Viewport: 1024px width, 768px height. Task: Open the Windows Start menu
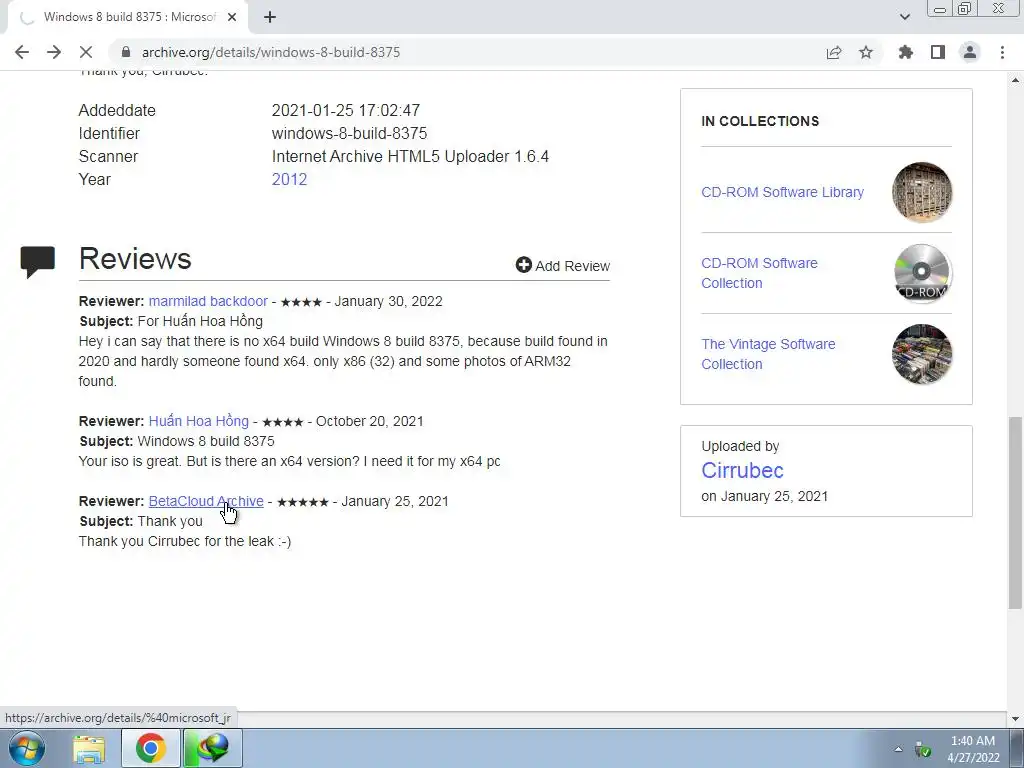tap(25, 748)
